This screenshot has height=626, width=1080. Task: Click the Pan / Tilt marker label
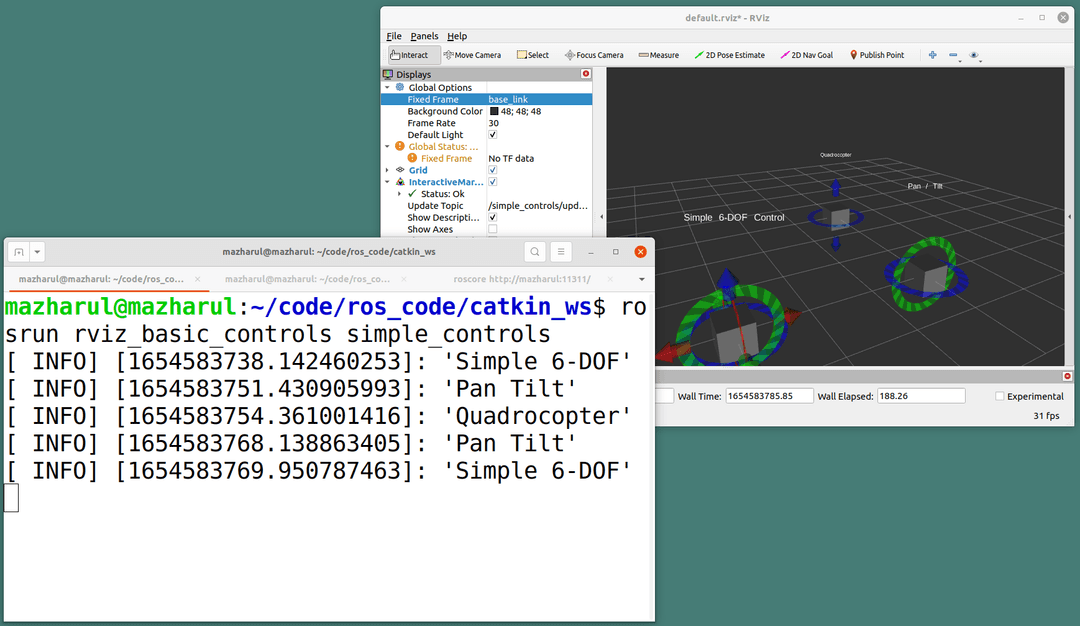[x=925, y=186]
